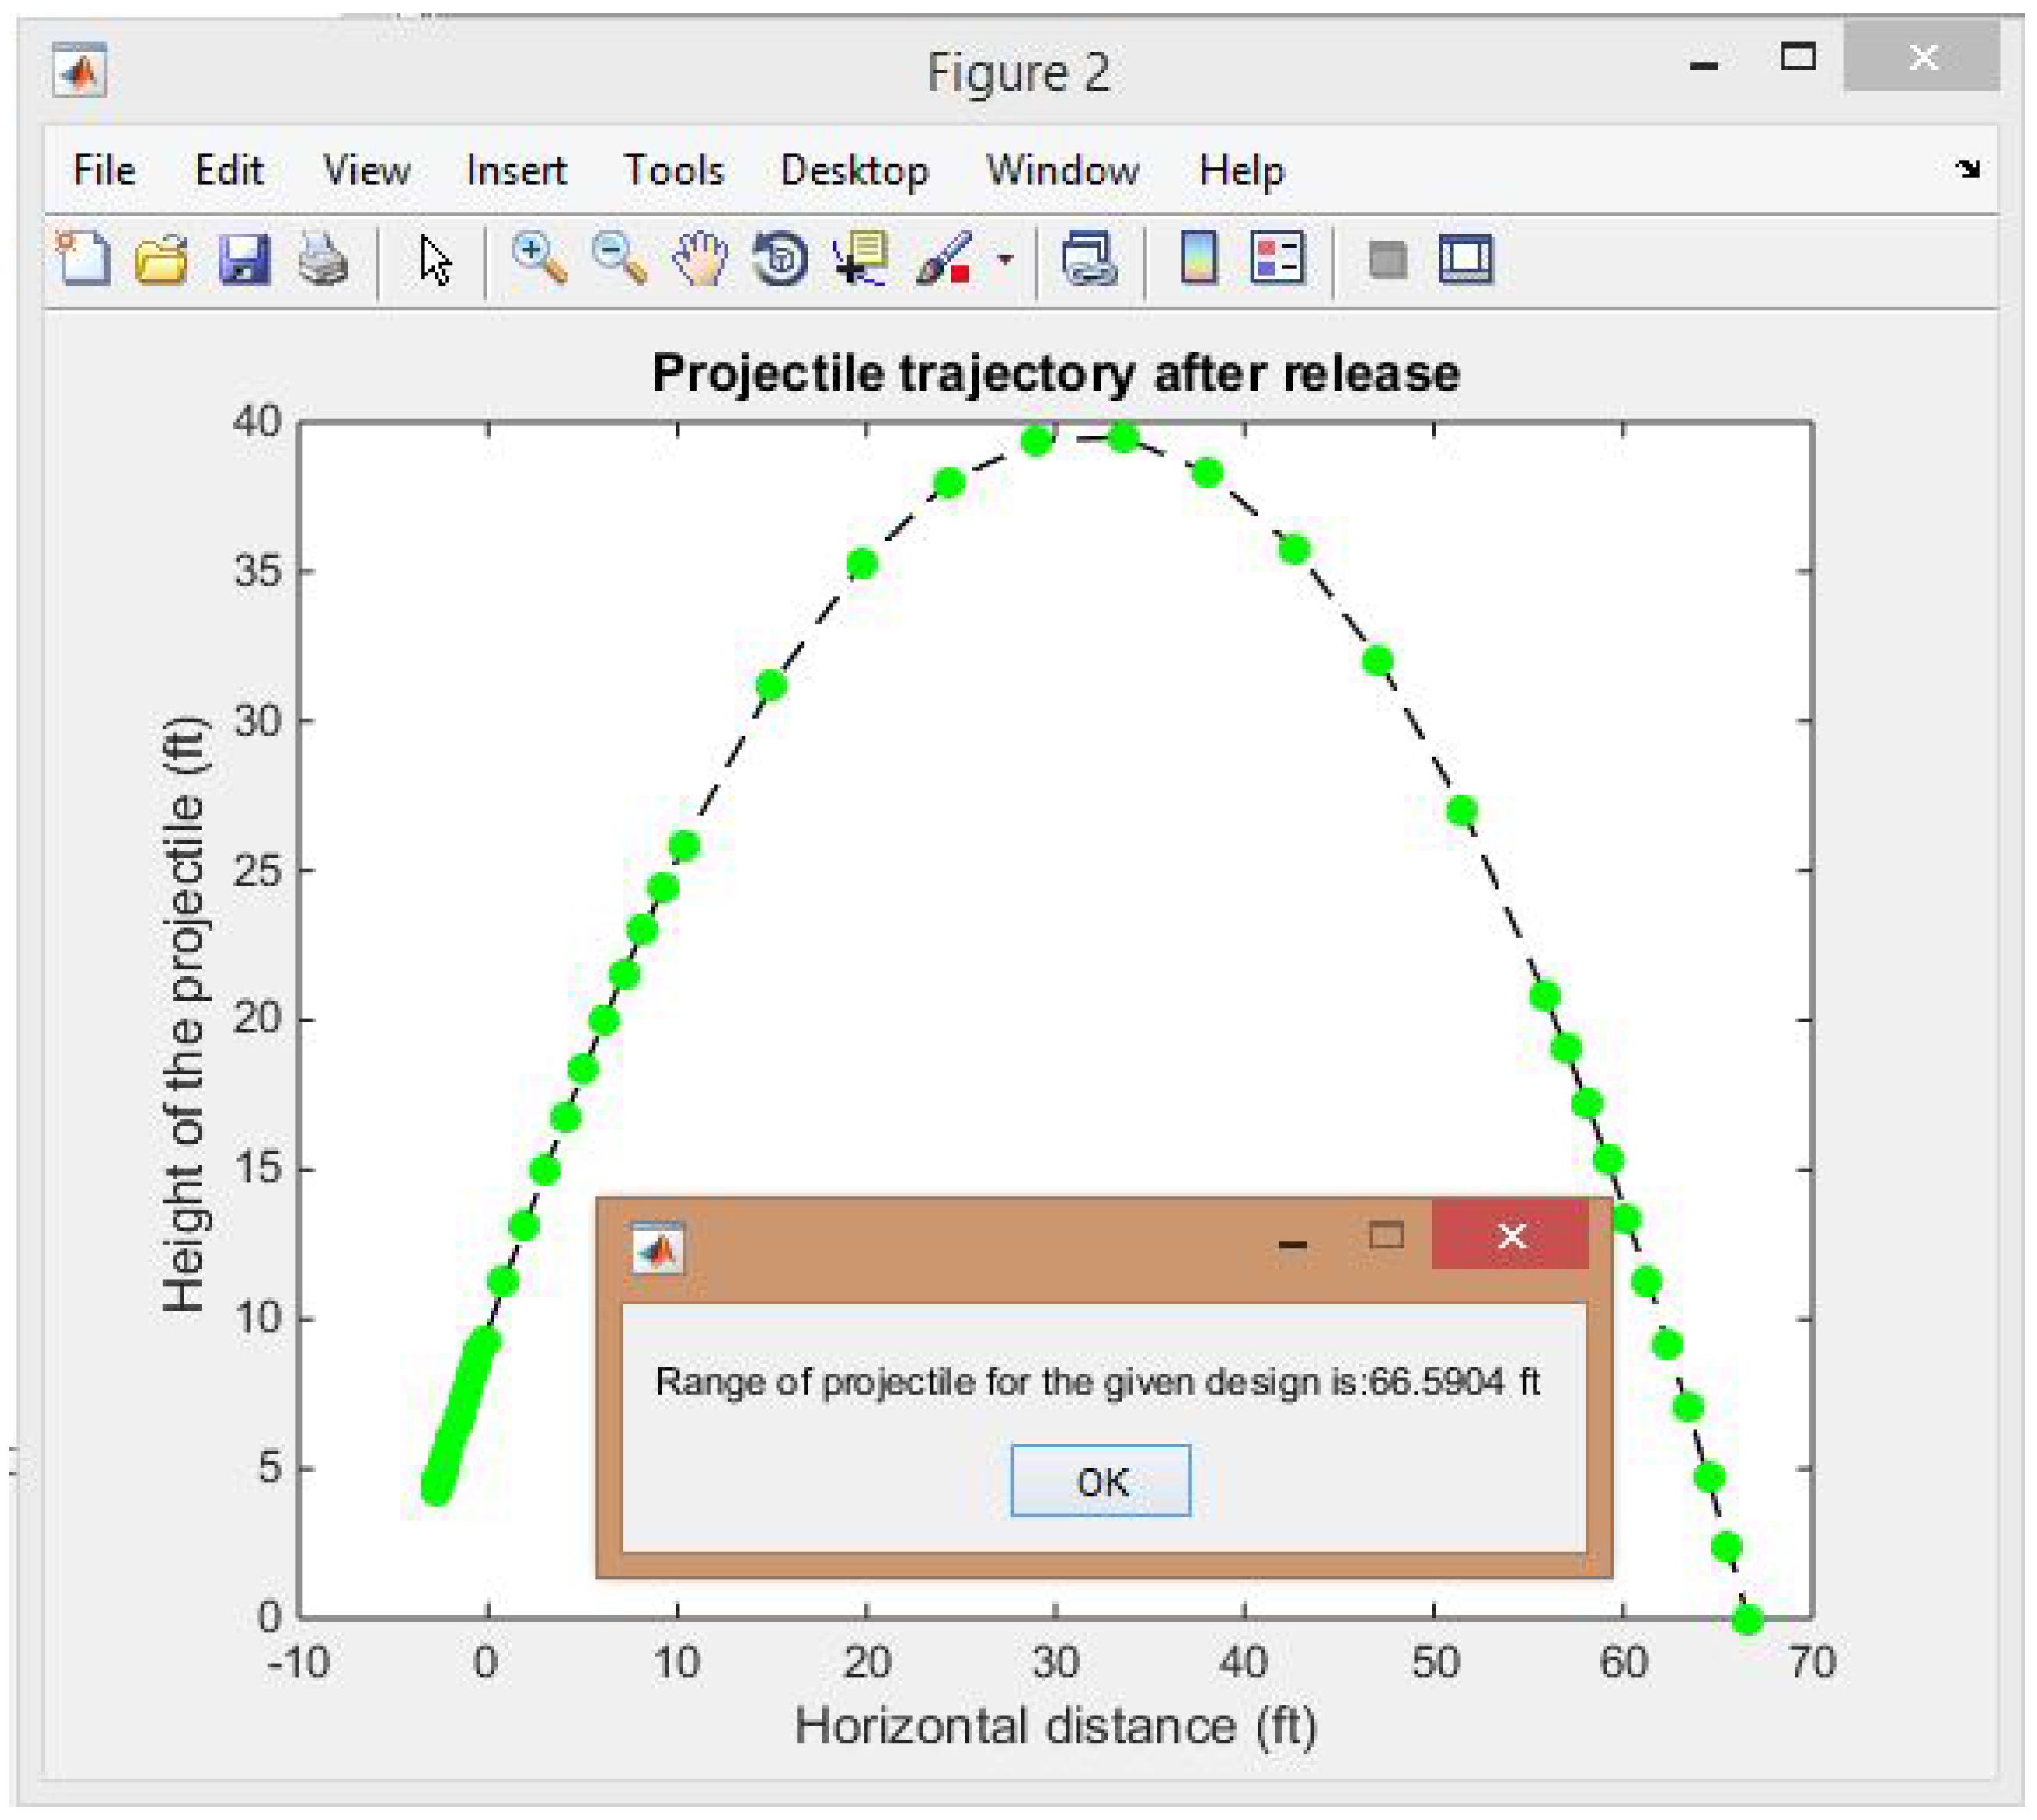Screen dimensions: 2037x1820
Task: Expand the brush color dropdown arrow
Action: click(1005, 260)
